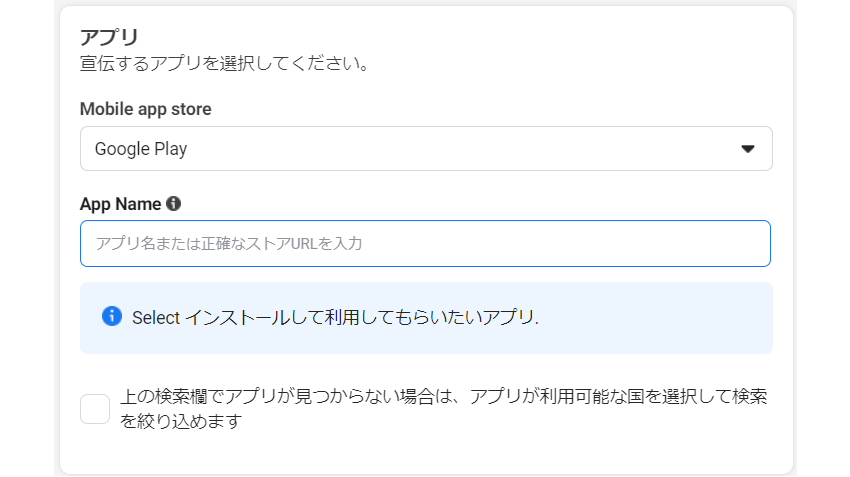The image size is (850, 477).
Task: Click the label text 上の検索欄でアプリが見つからない場合は
Action: tap(286, 397)
